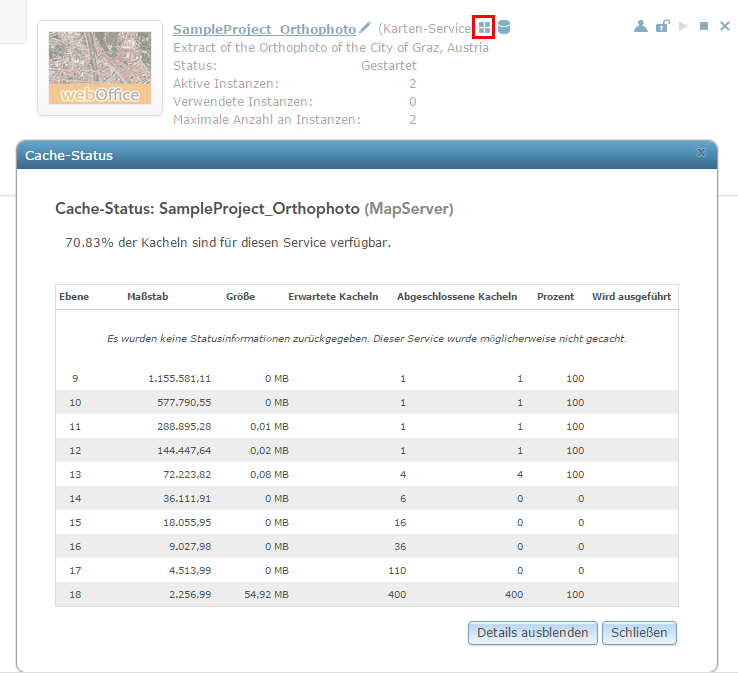The image size is (738, 673).
Task: Select scale value 288.895,28
Action: point(184,426)
